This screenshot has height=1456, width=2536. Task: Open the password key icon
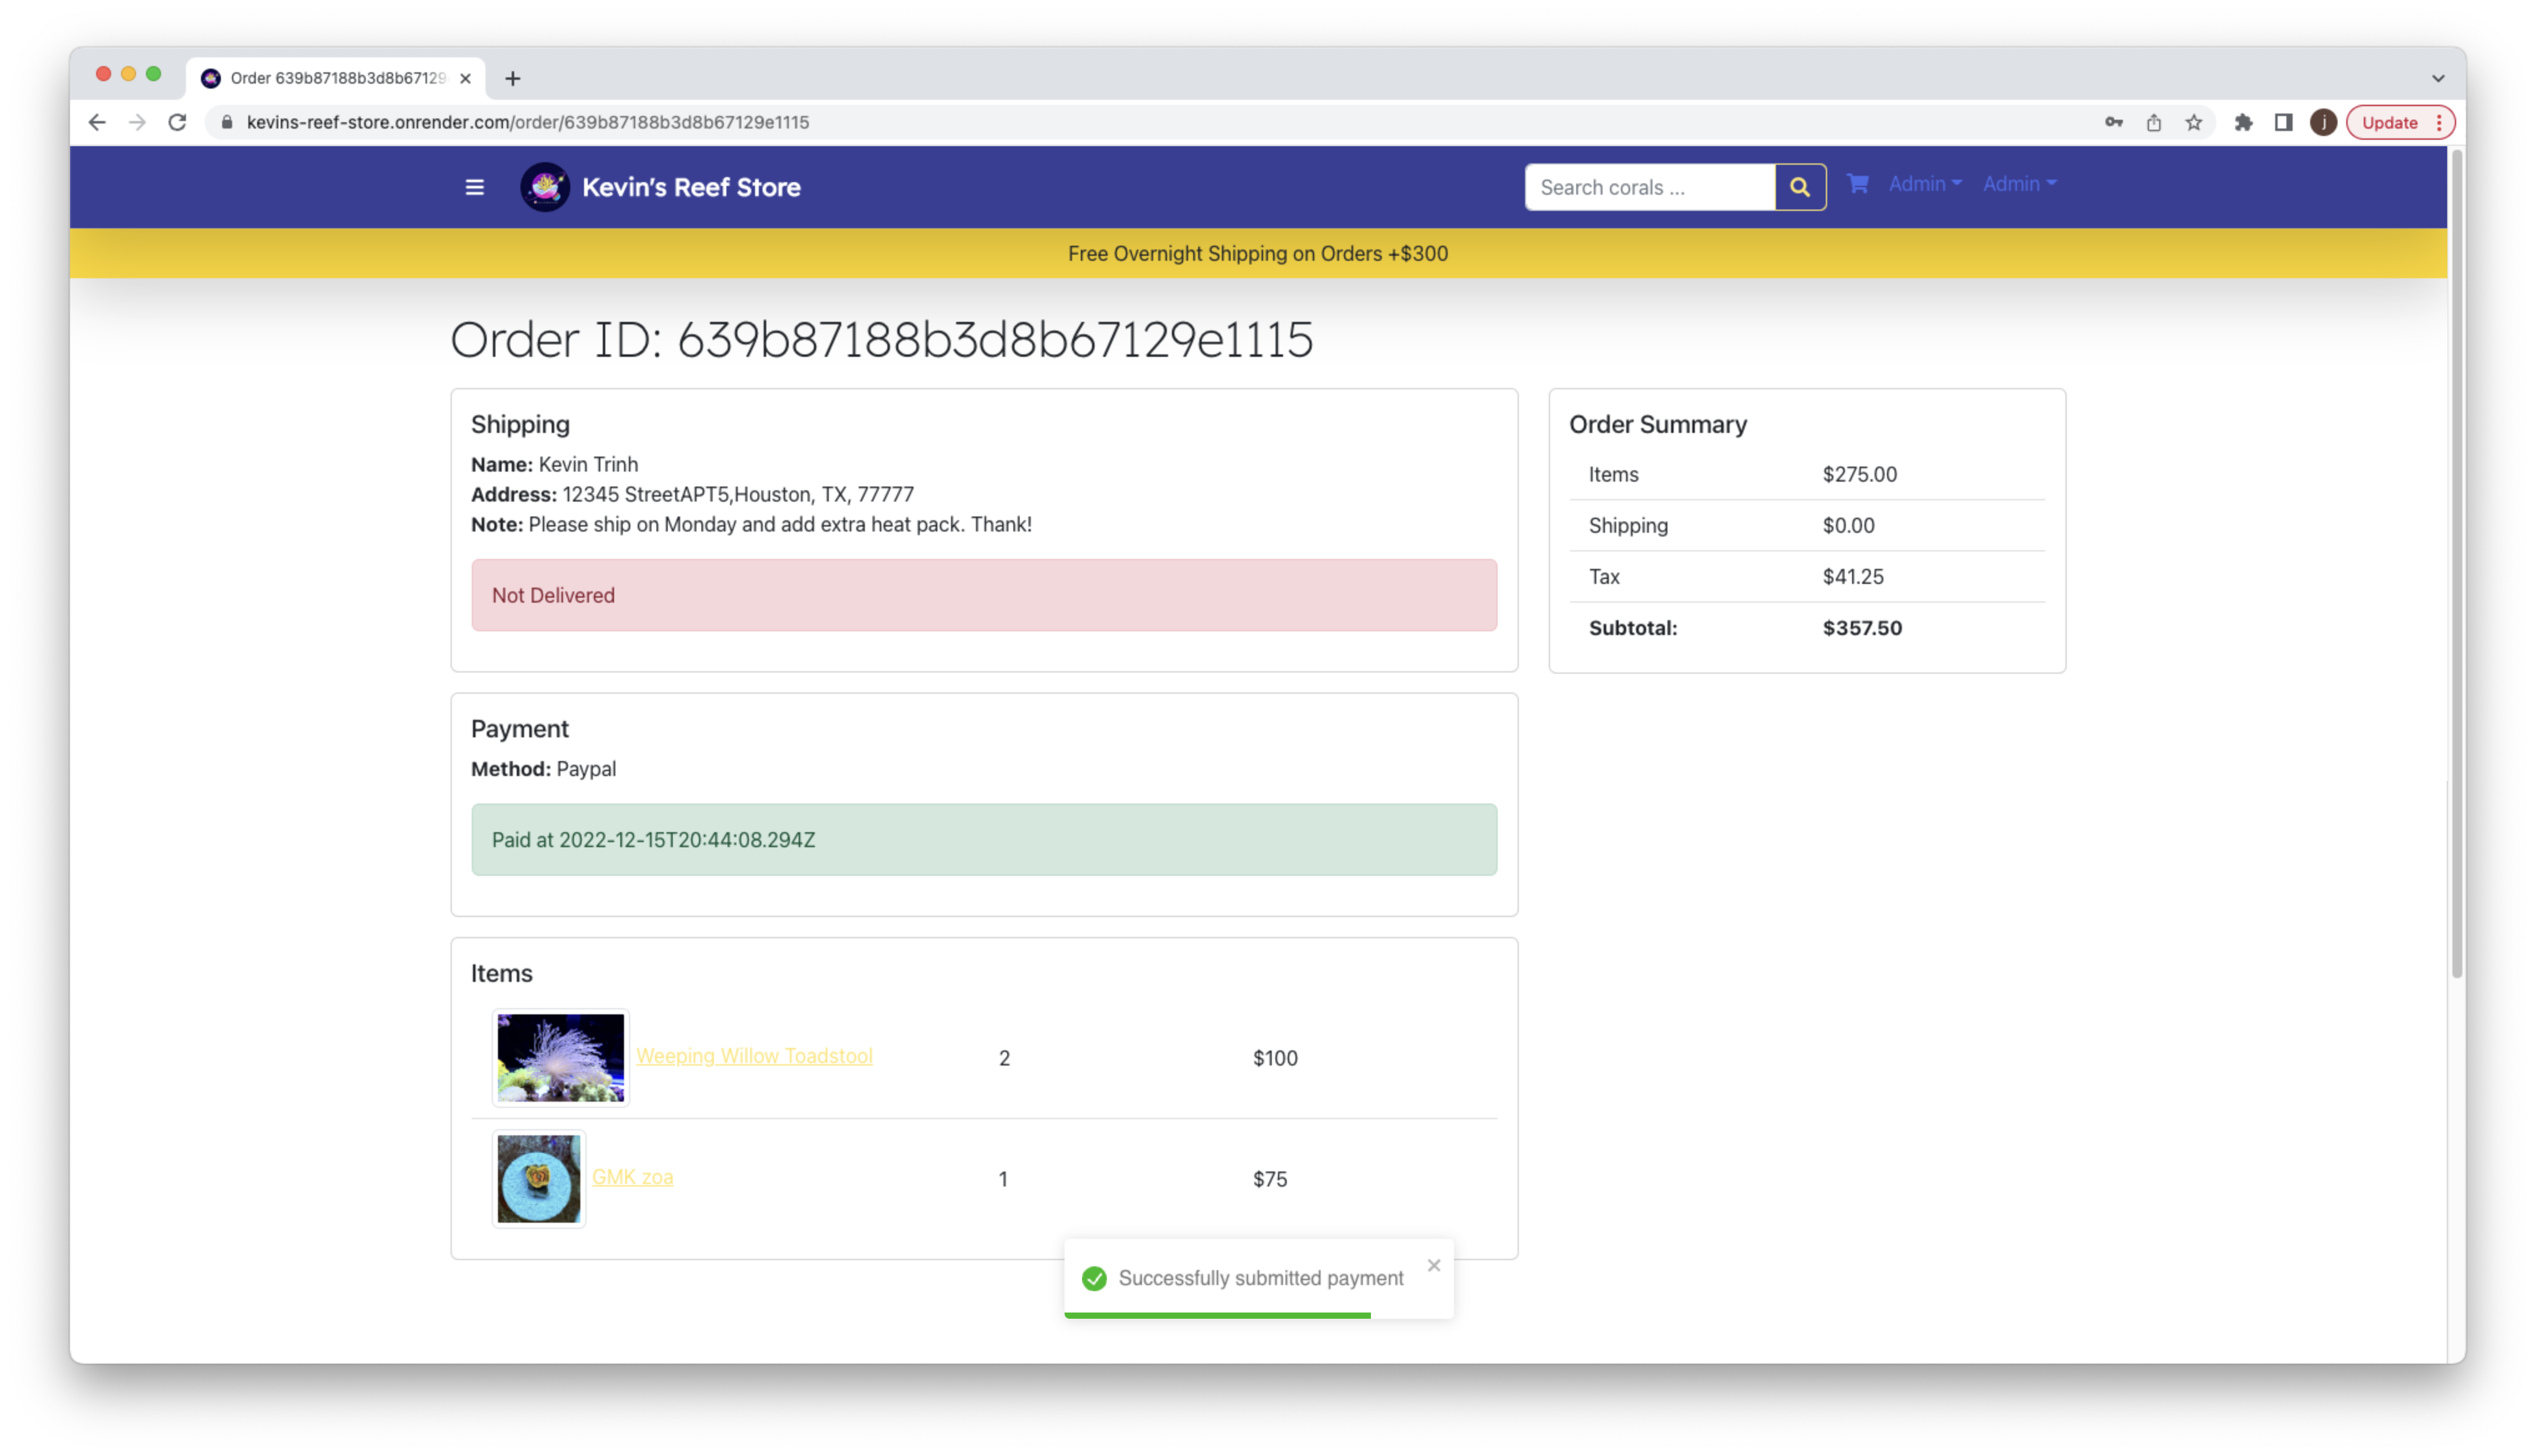2113,122
